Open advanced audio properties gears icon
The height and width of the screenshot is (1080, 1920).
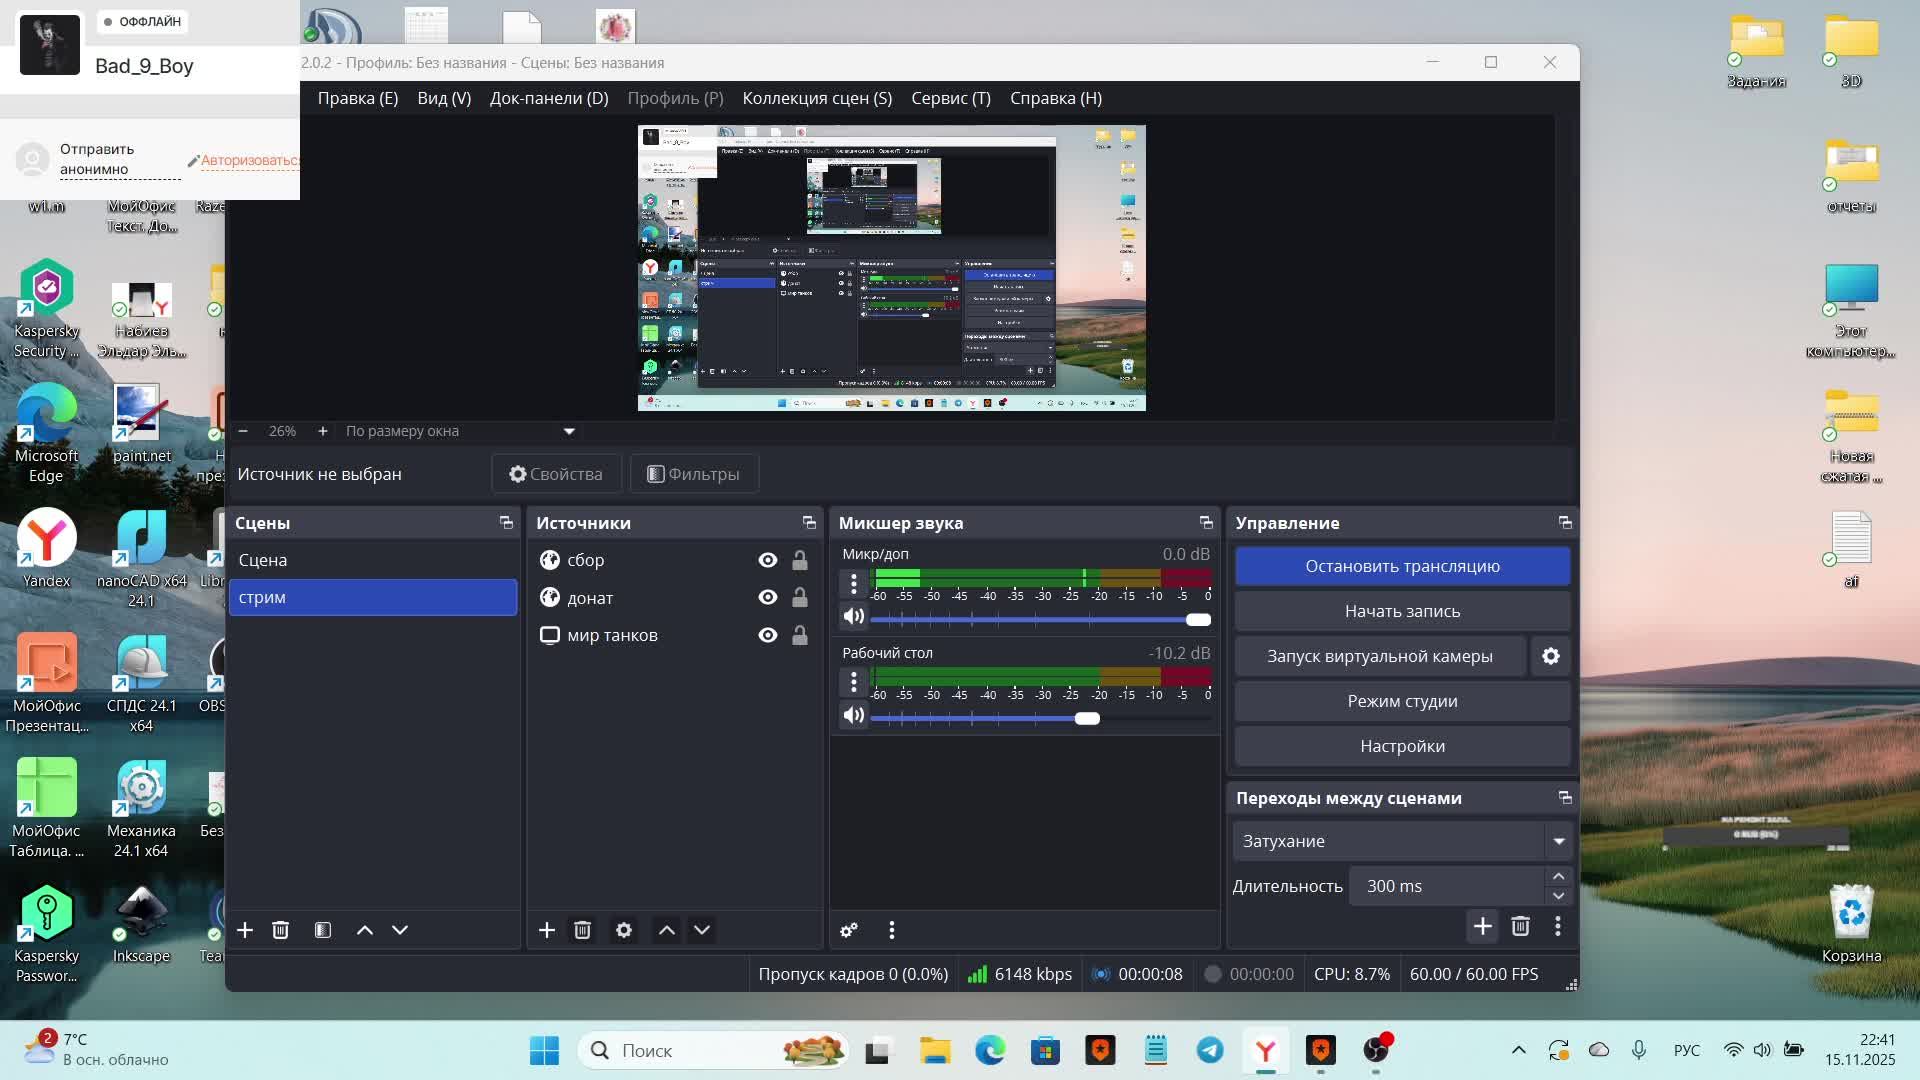pyautogui.click(x=849, y=930)
